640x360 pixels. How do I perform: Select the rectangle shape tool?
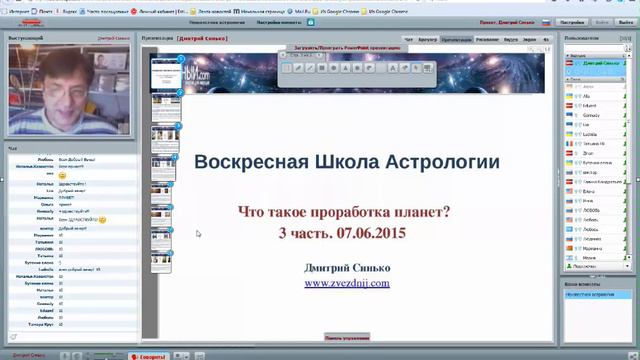click(x=322, y=68)
